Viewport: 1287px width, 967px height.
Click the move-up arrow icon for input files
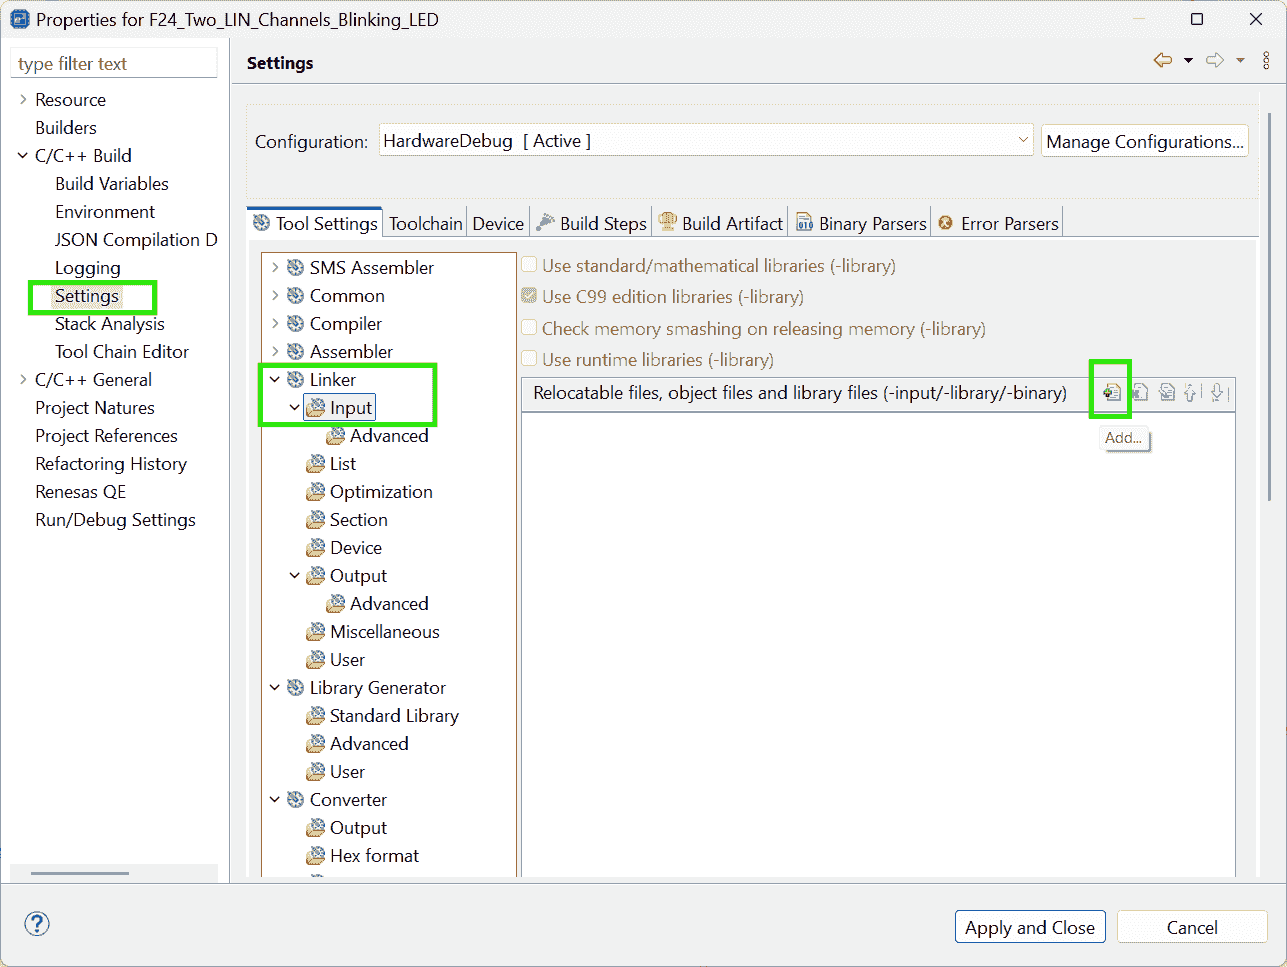(x=1192, y=392)
